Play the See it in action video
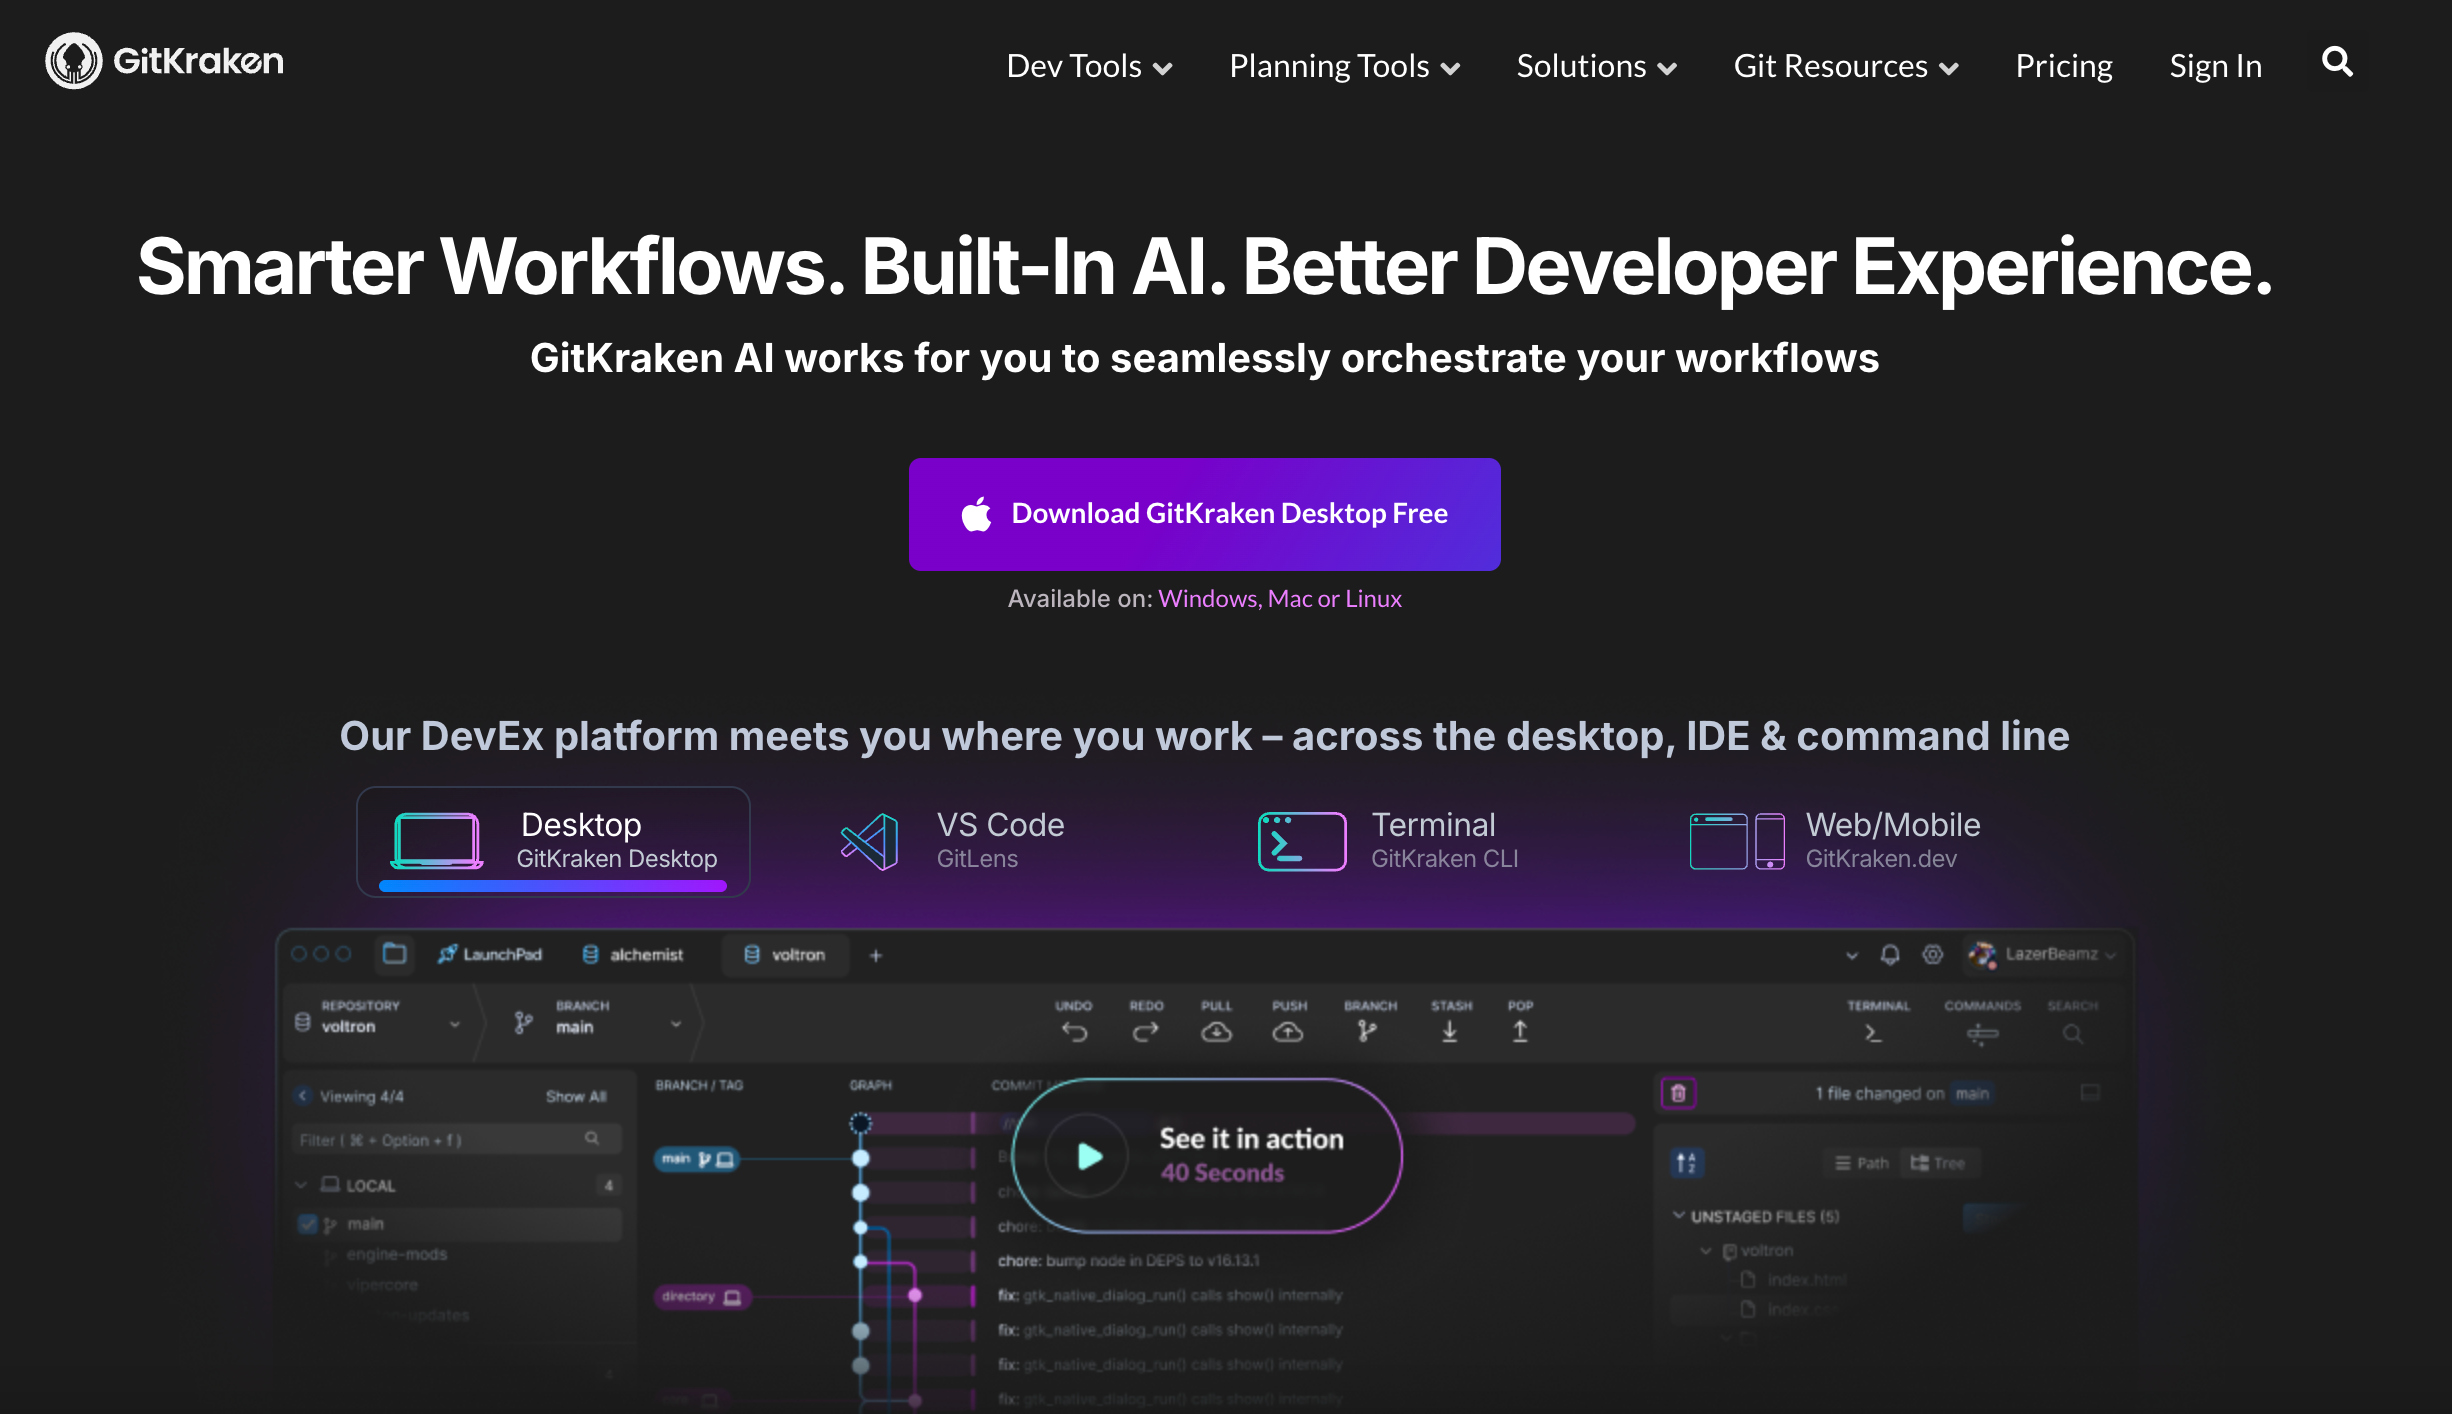The width and height of the screenshot is (2452, 1414). (1089, 1157)
